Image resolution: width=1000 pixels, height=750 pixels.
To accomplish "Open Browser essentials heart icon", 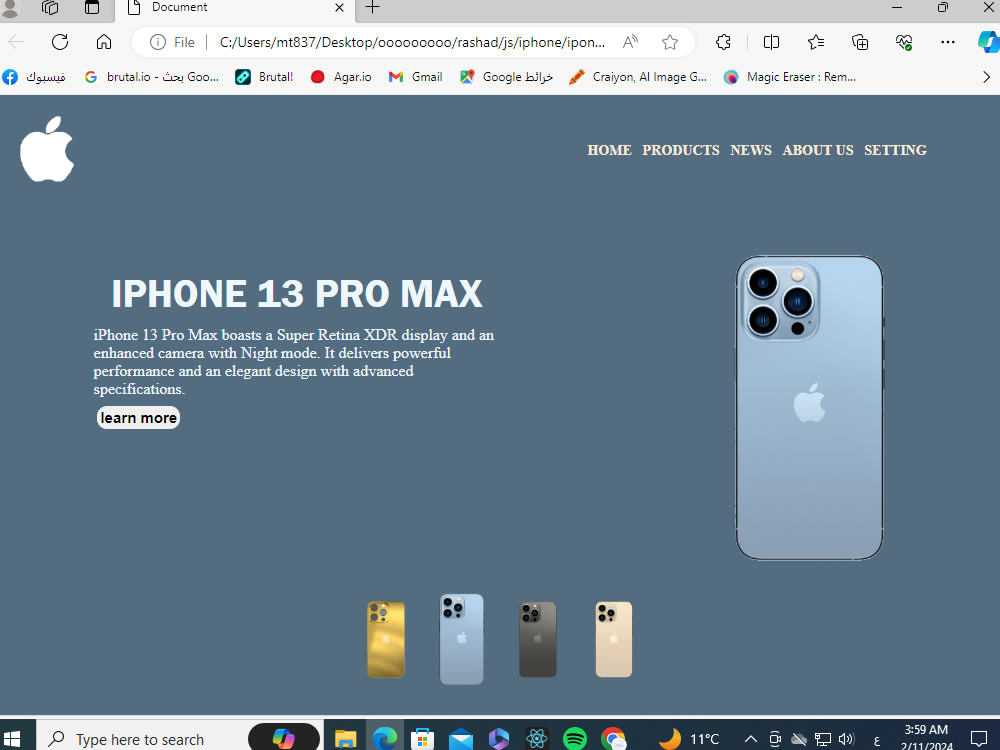I will (x=904, y=42).
